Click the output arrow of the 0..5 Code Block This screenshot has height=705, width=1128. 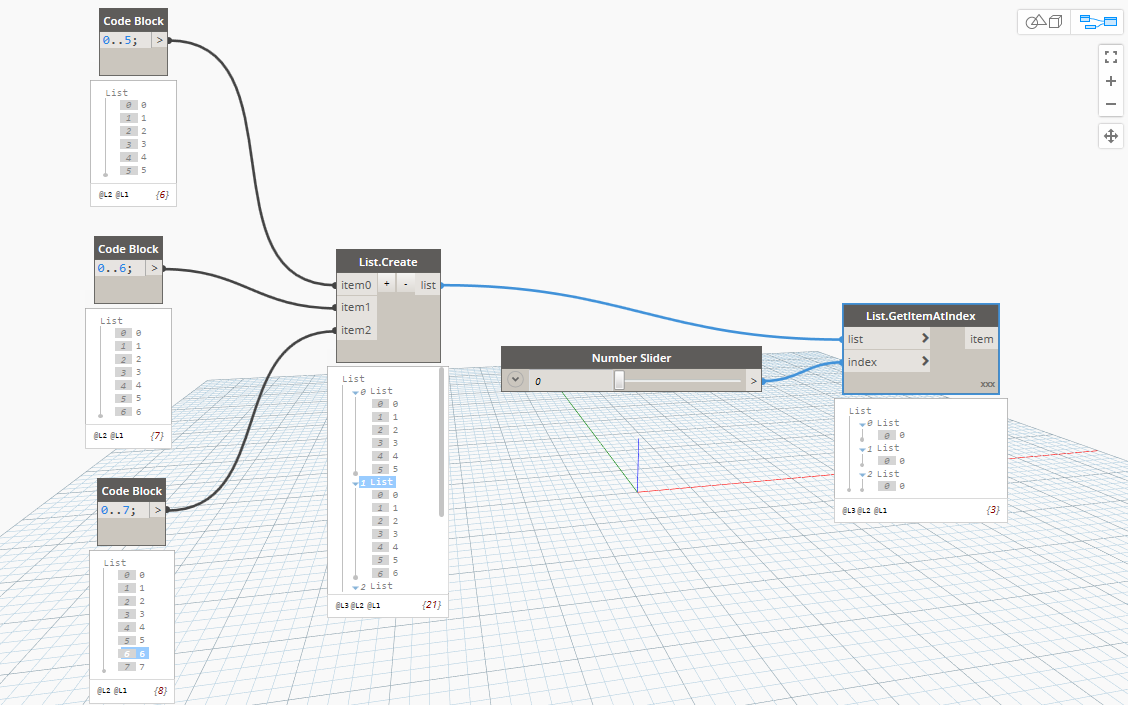[x=159, y=39]
